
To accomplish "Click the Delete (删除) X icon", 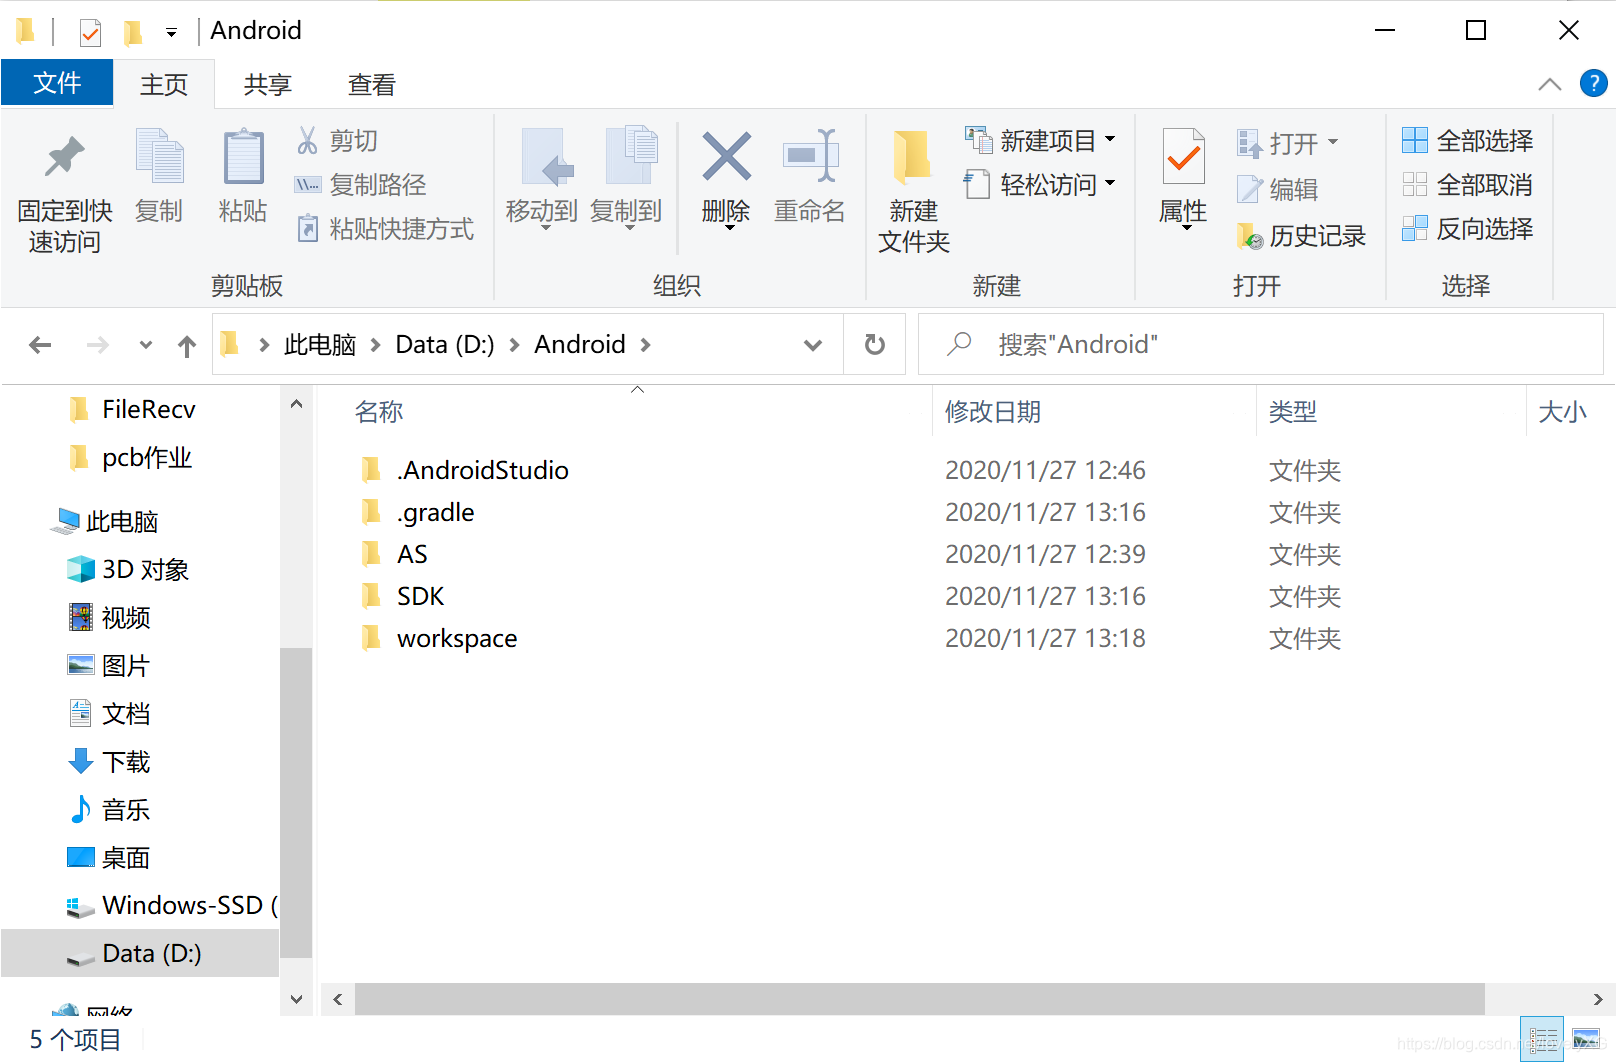I will pos(727,157).
